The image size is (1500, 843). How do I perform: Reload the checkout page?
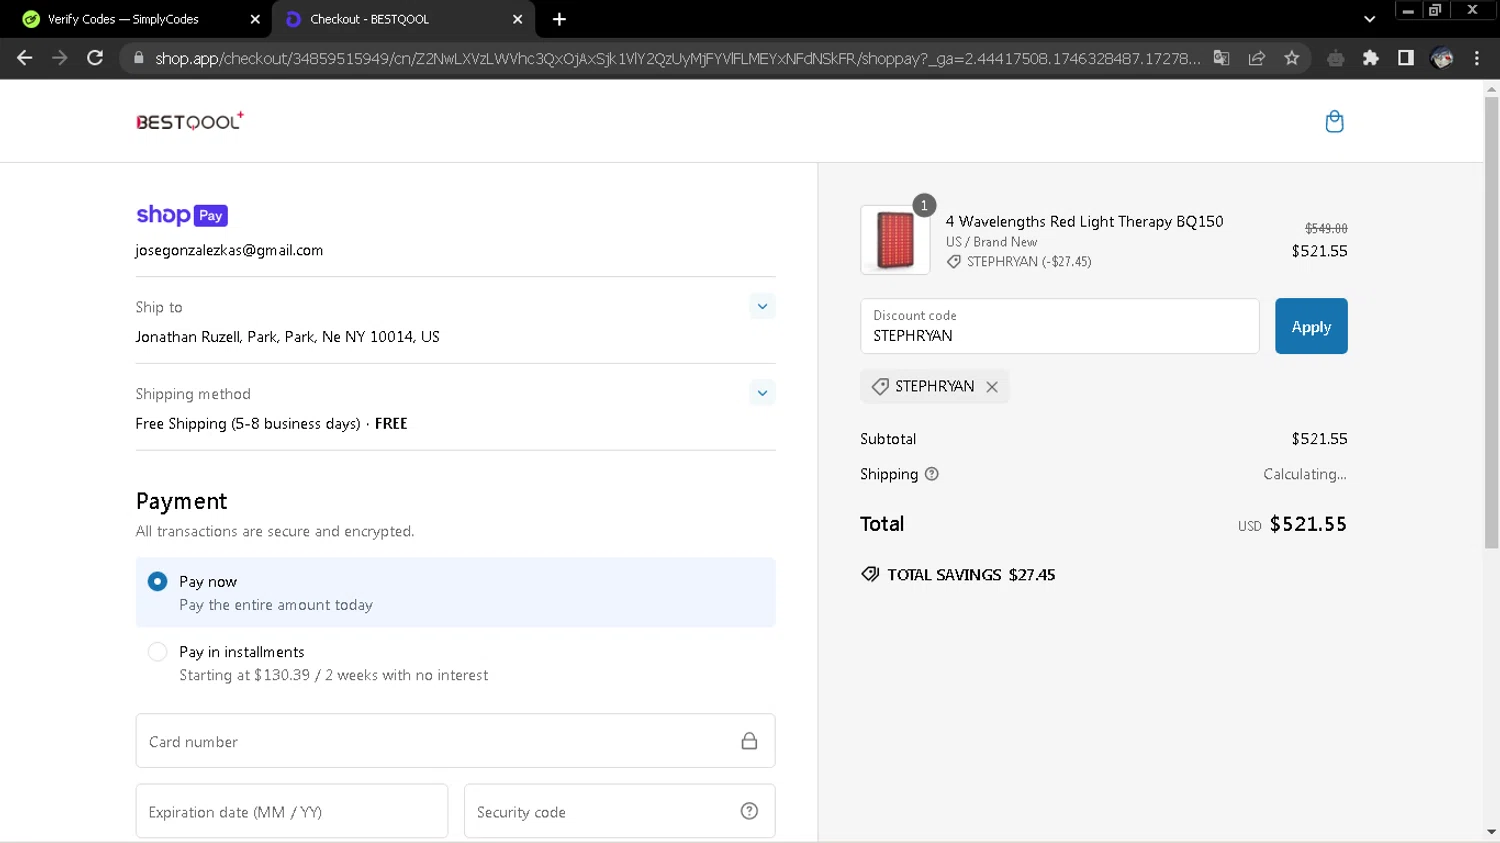coord(95,58)
